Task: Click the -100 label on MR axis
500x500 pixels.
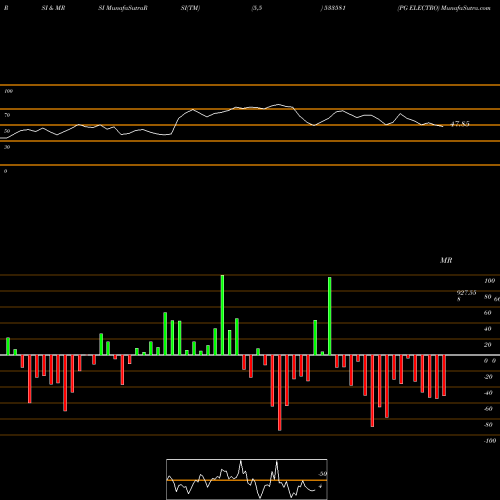Action: (489, 441)
